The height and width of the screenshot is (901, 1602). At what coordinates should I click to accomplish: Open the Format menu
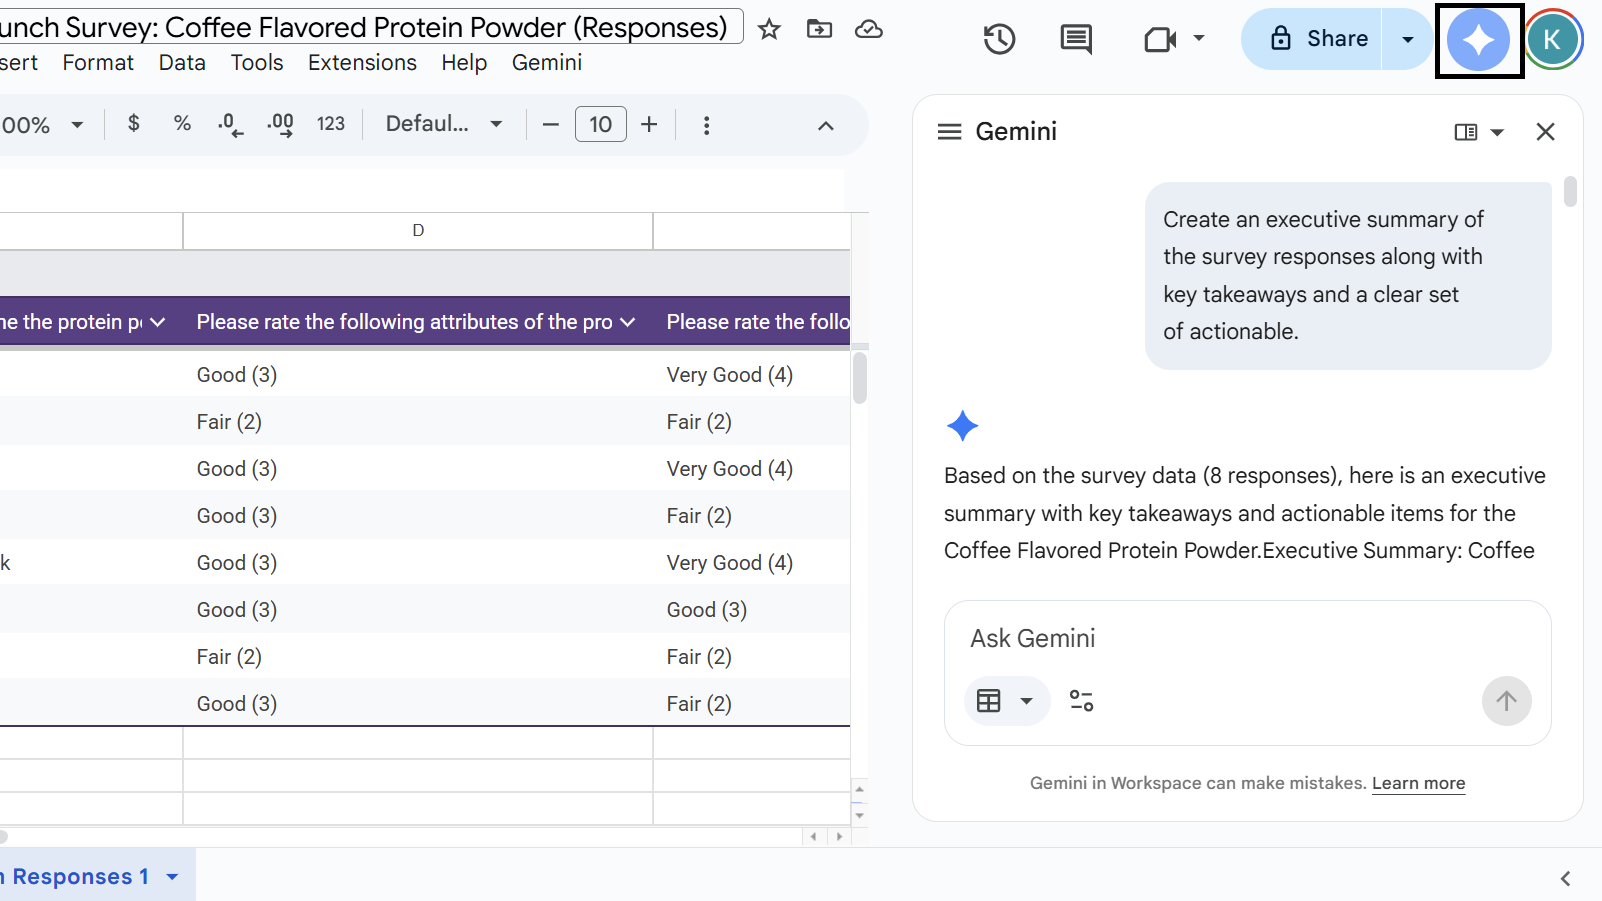tap(98, 63)
